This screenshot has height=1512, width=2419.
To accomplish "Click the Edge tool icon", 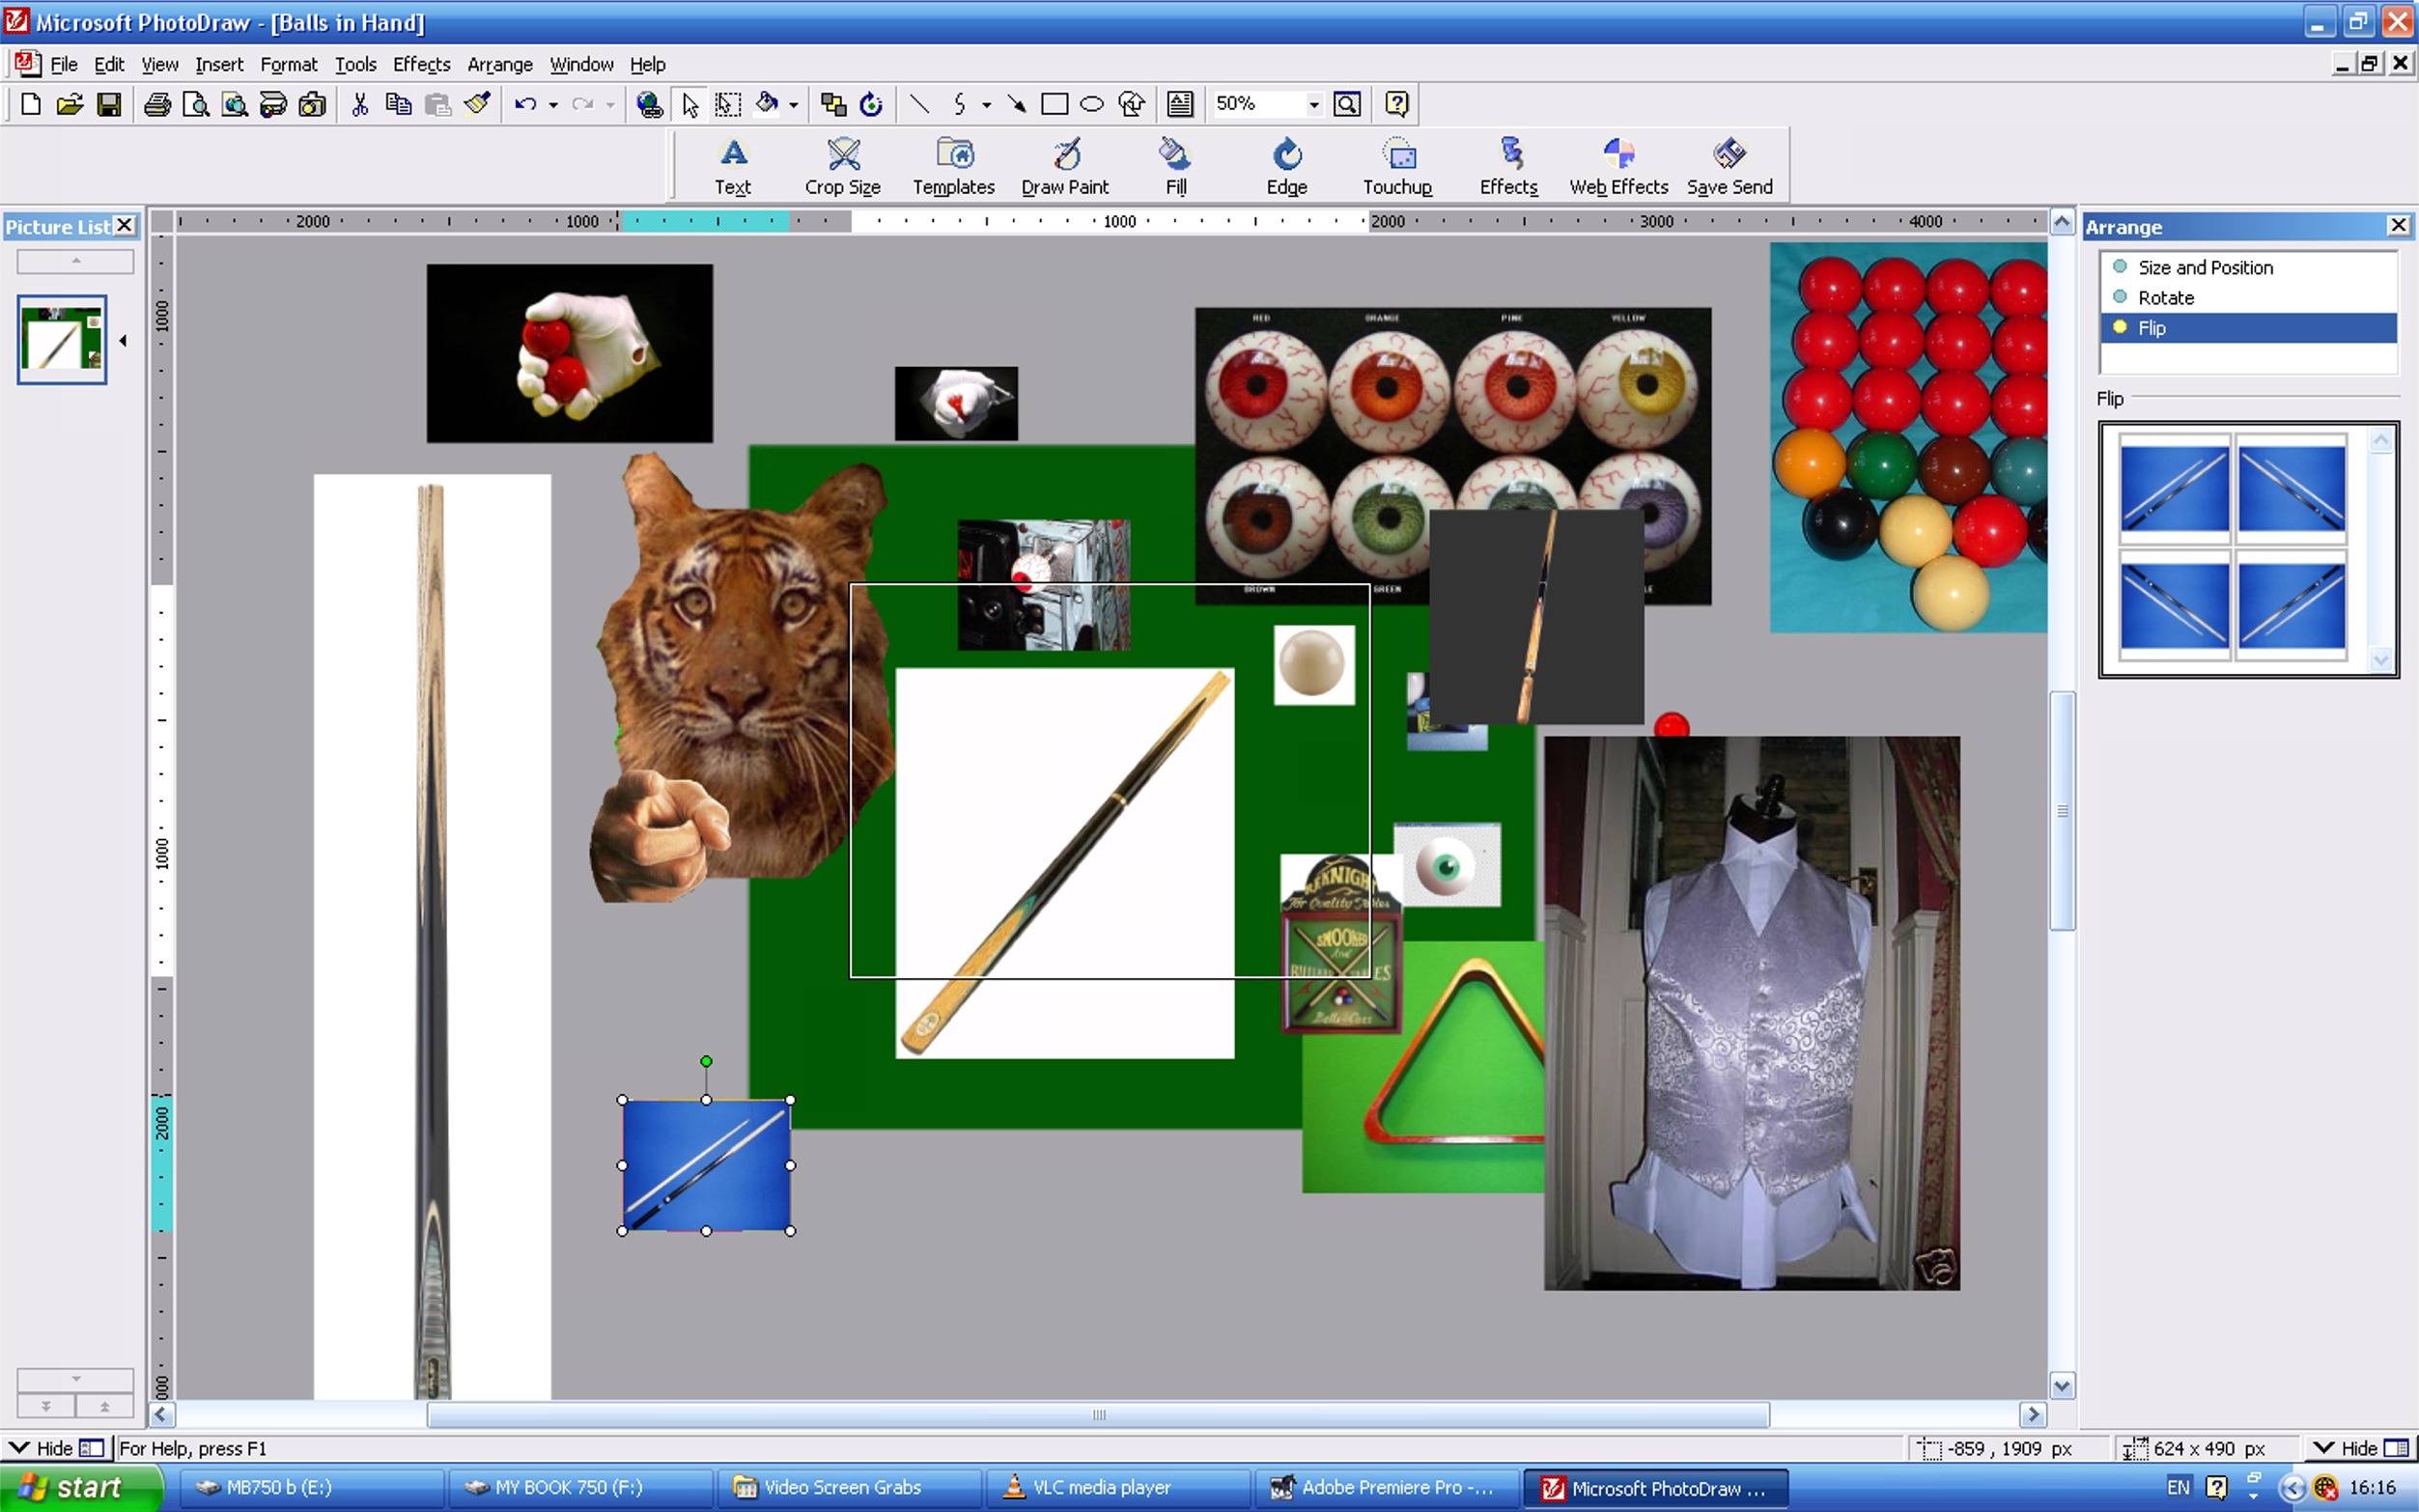I will pos(1286,166).
